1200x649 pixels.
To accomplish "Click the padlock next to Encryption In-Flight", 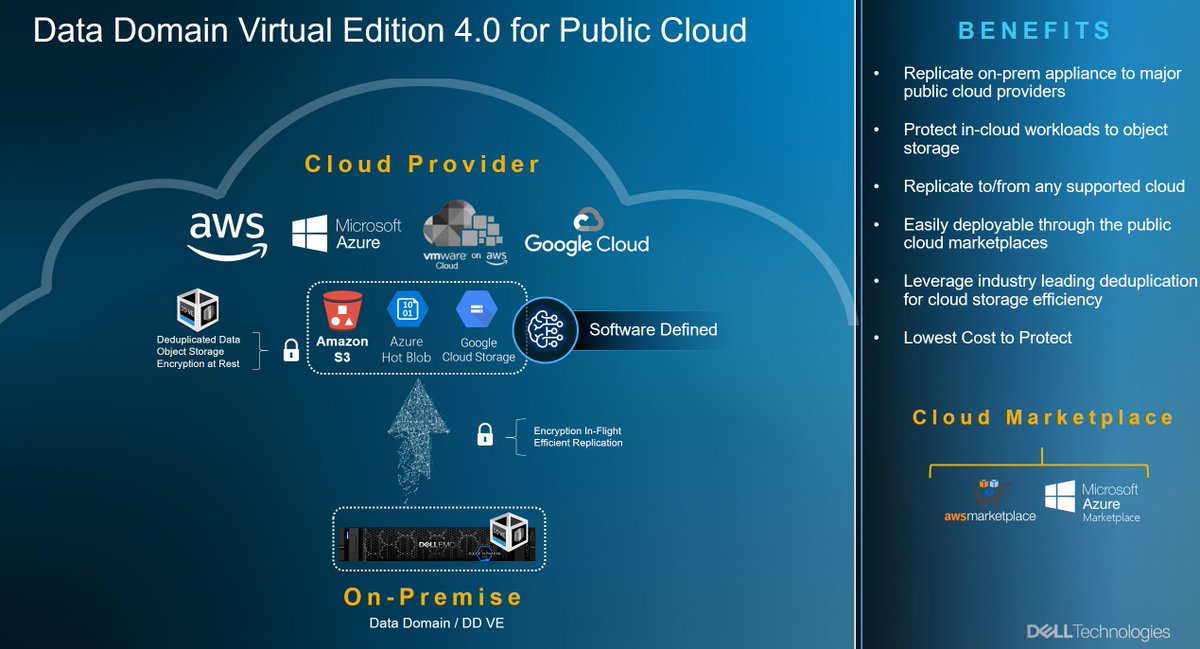I will point(484,434).
